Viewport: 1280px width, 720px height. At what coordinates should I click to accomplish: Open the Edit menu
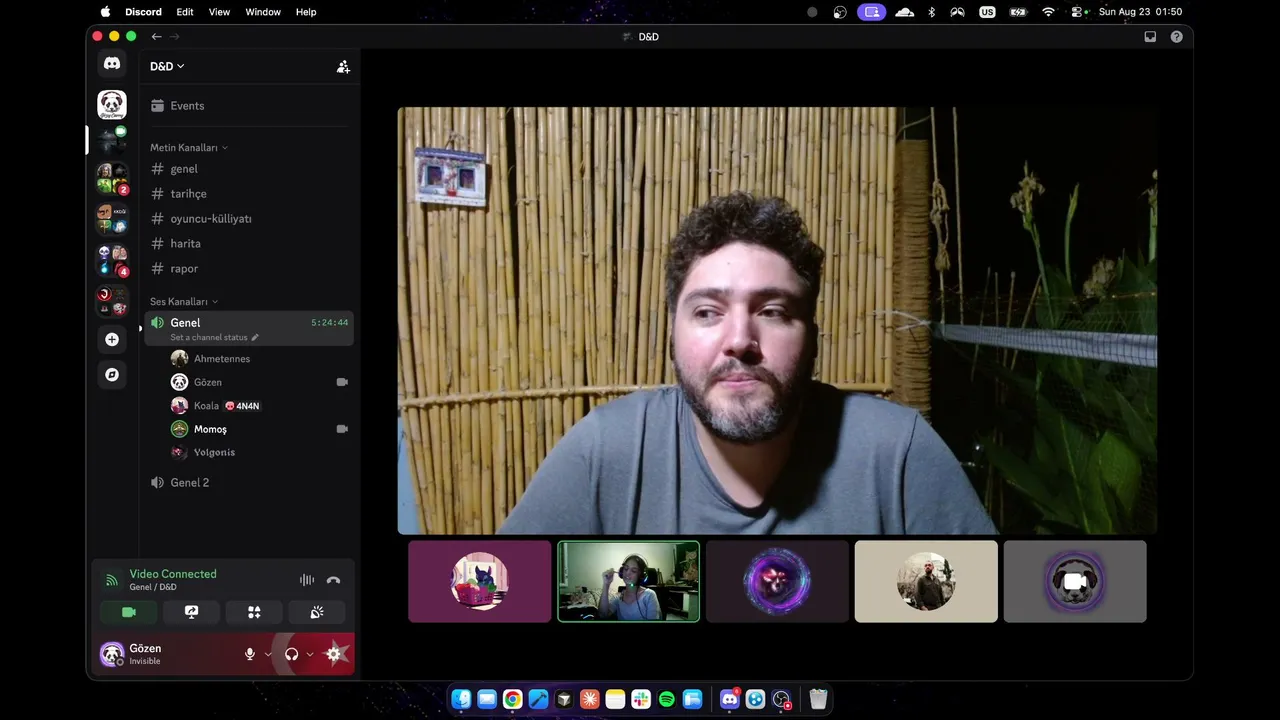(185, 12)
